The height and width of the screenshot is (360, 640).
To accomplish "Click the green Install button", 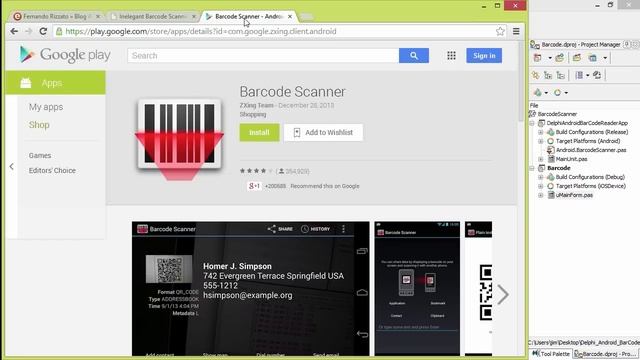I will (x=259, y=133).
